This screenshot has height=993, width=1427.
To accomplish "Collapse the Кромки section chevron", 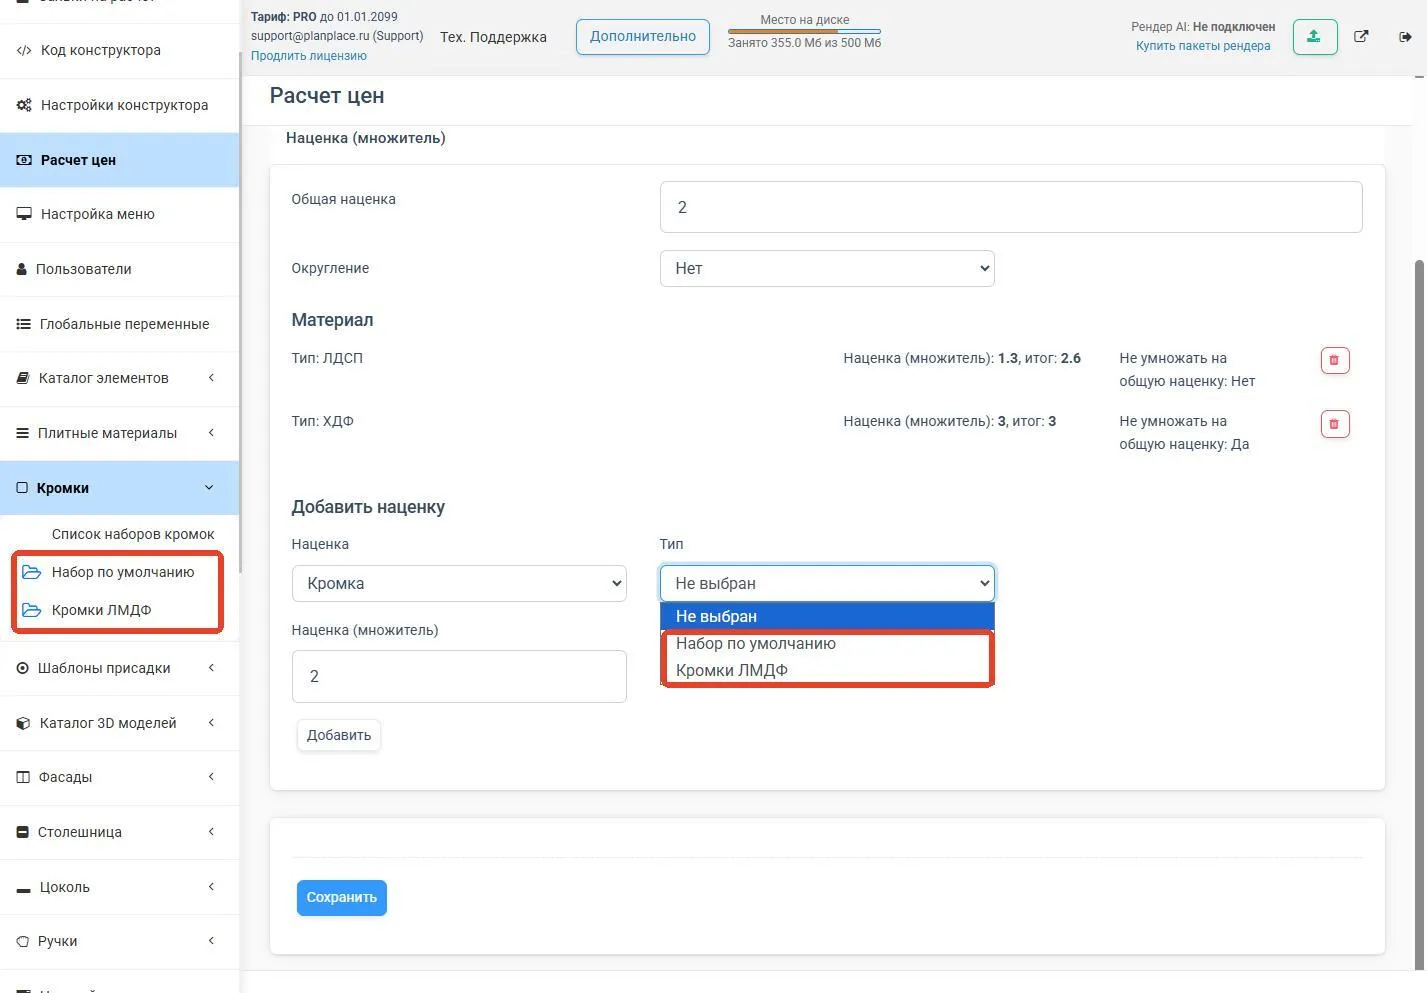I will tap(209, 488).
